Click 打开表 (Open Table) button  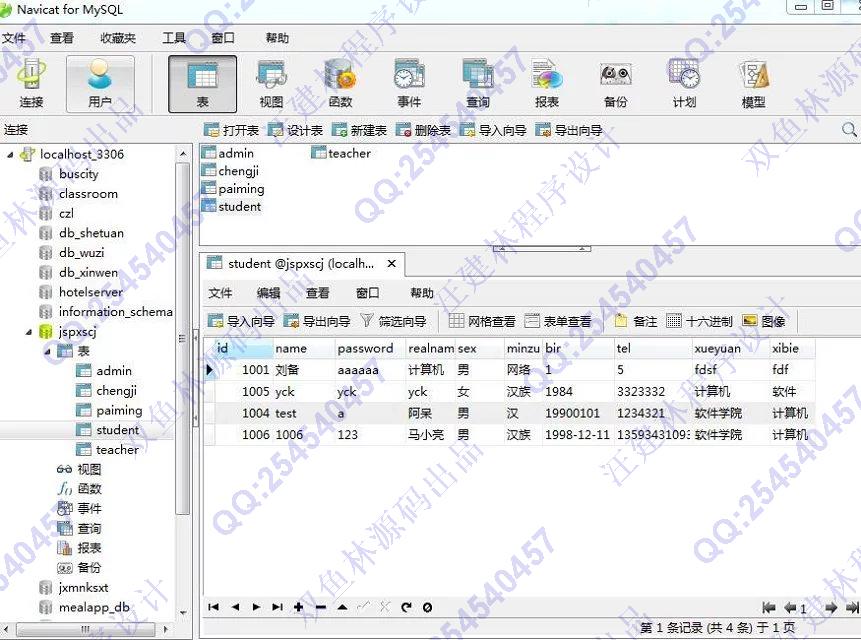click(x=231, y=130)
